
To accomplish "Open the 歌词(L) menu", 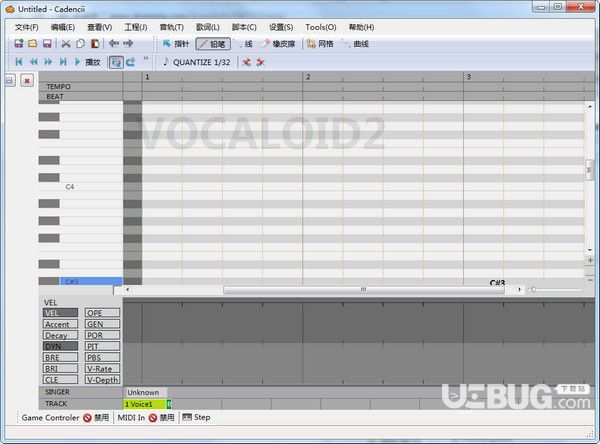I will coord(208,27).
